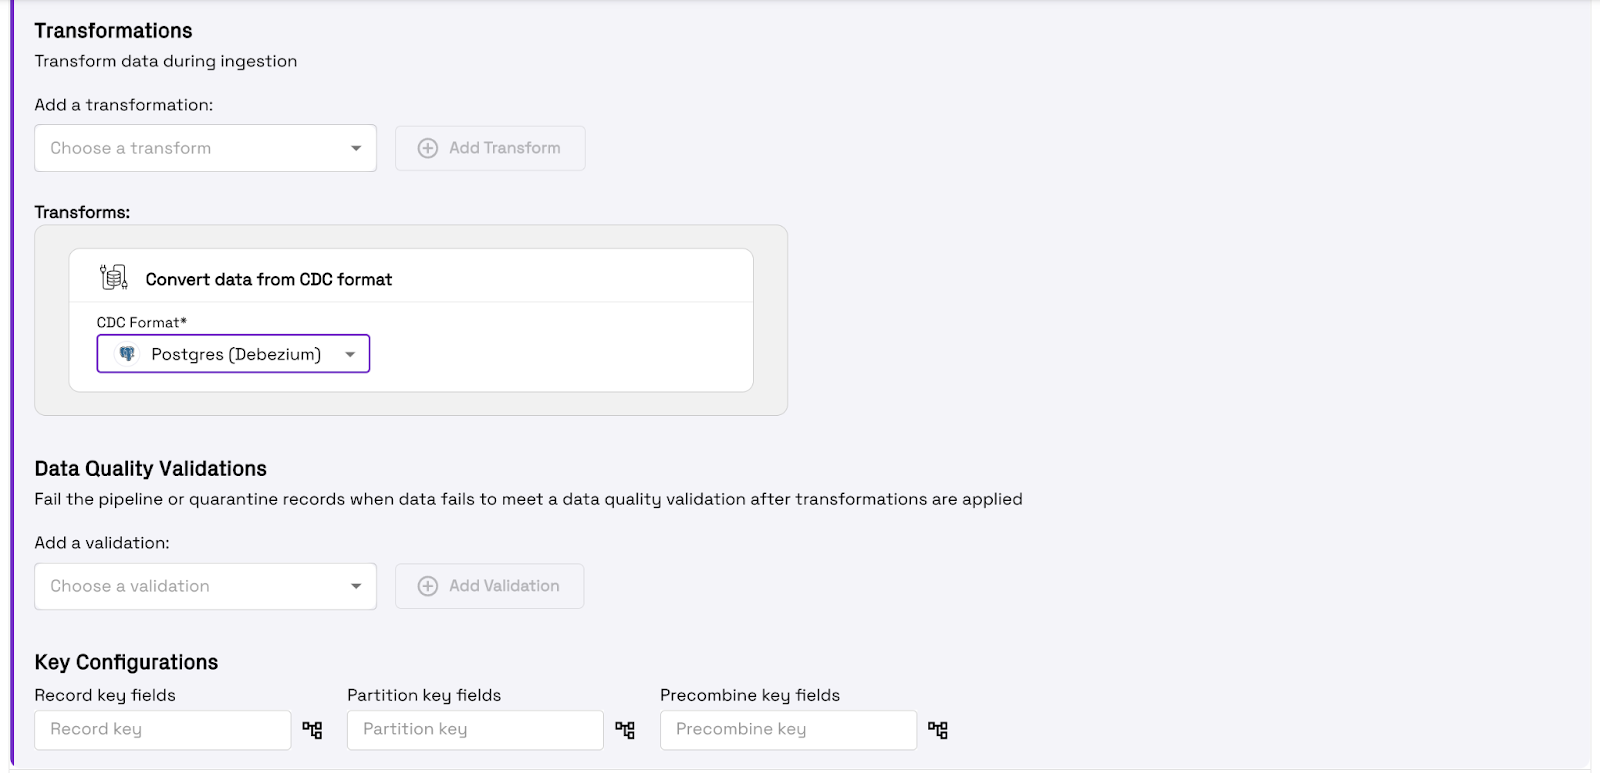The width and height of the screenshot is (1600, 773).
Task: Click the Add Transform button
Action: coord(489,147)
